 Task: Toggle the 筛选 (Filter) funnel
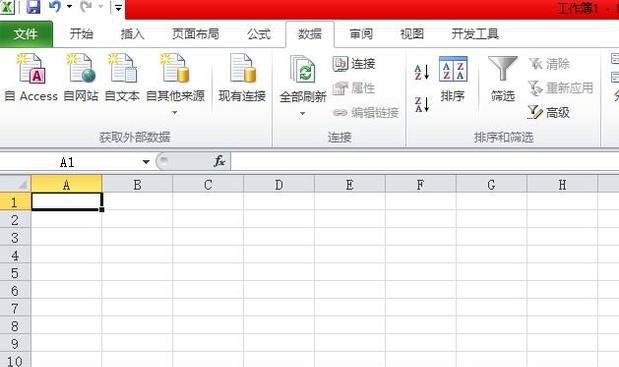(x=503, y=79)
